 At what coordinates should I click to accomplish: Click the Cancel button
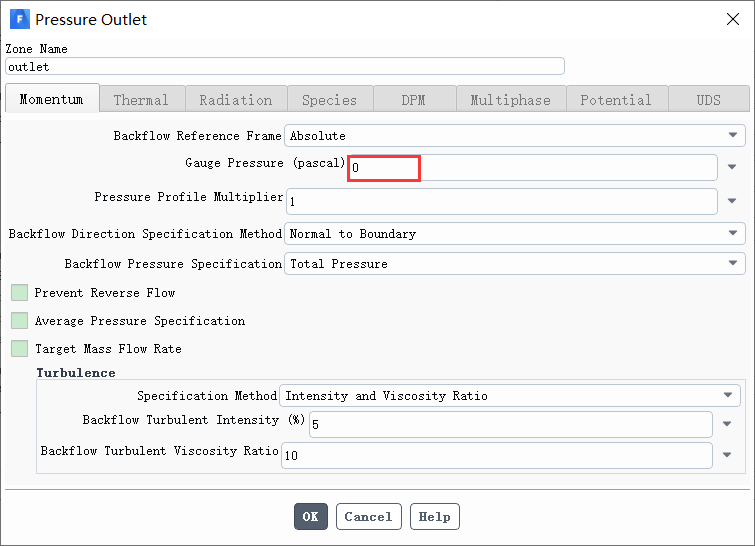coord(368,517)
